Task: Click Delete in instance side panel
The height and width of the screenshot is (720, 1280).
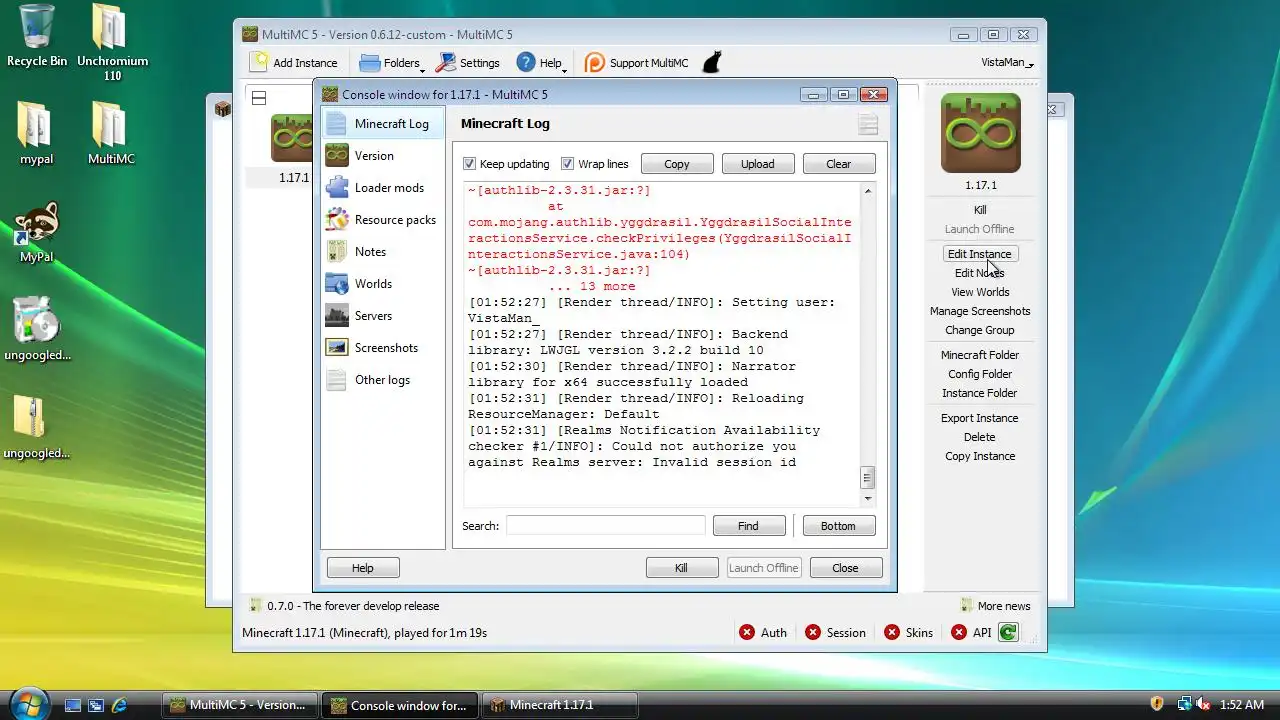Action: [980, 437]
